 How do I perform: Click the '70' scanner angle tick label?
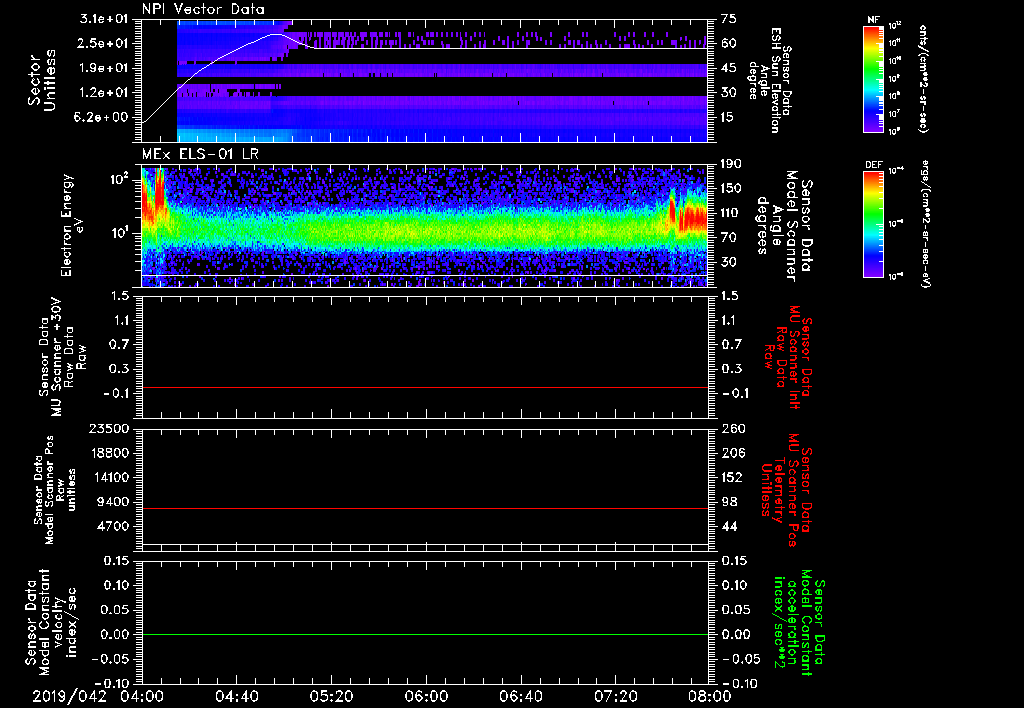point(729,238)
